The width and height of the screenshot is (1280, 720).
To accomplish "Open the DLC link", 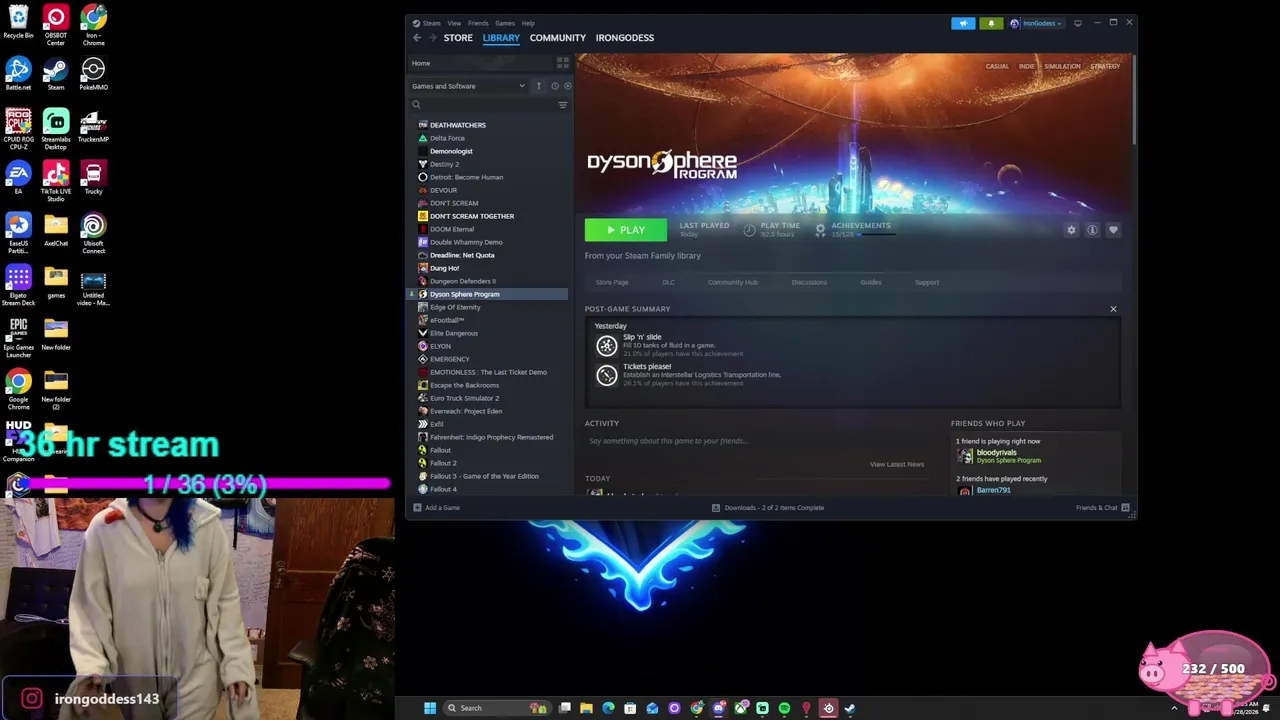I will tap(668, 282).
